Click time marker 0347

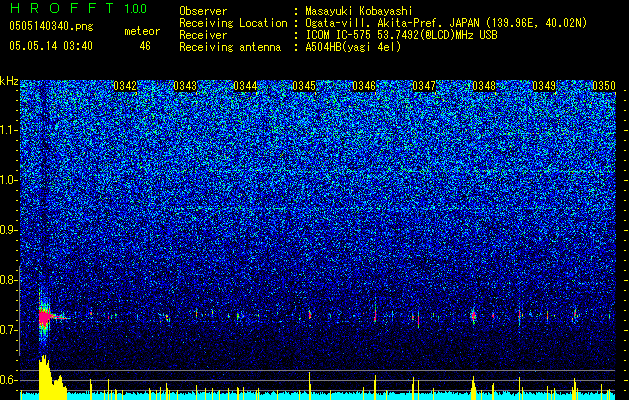(424, 86)
